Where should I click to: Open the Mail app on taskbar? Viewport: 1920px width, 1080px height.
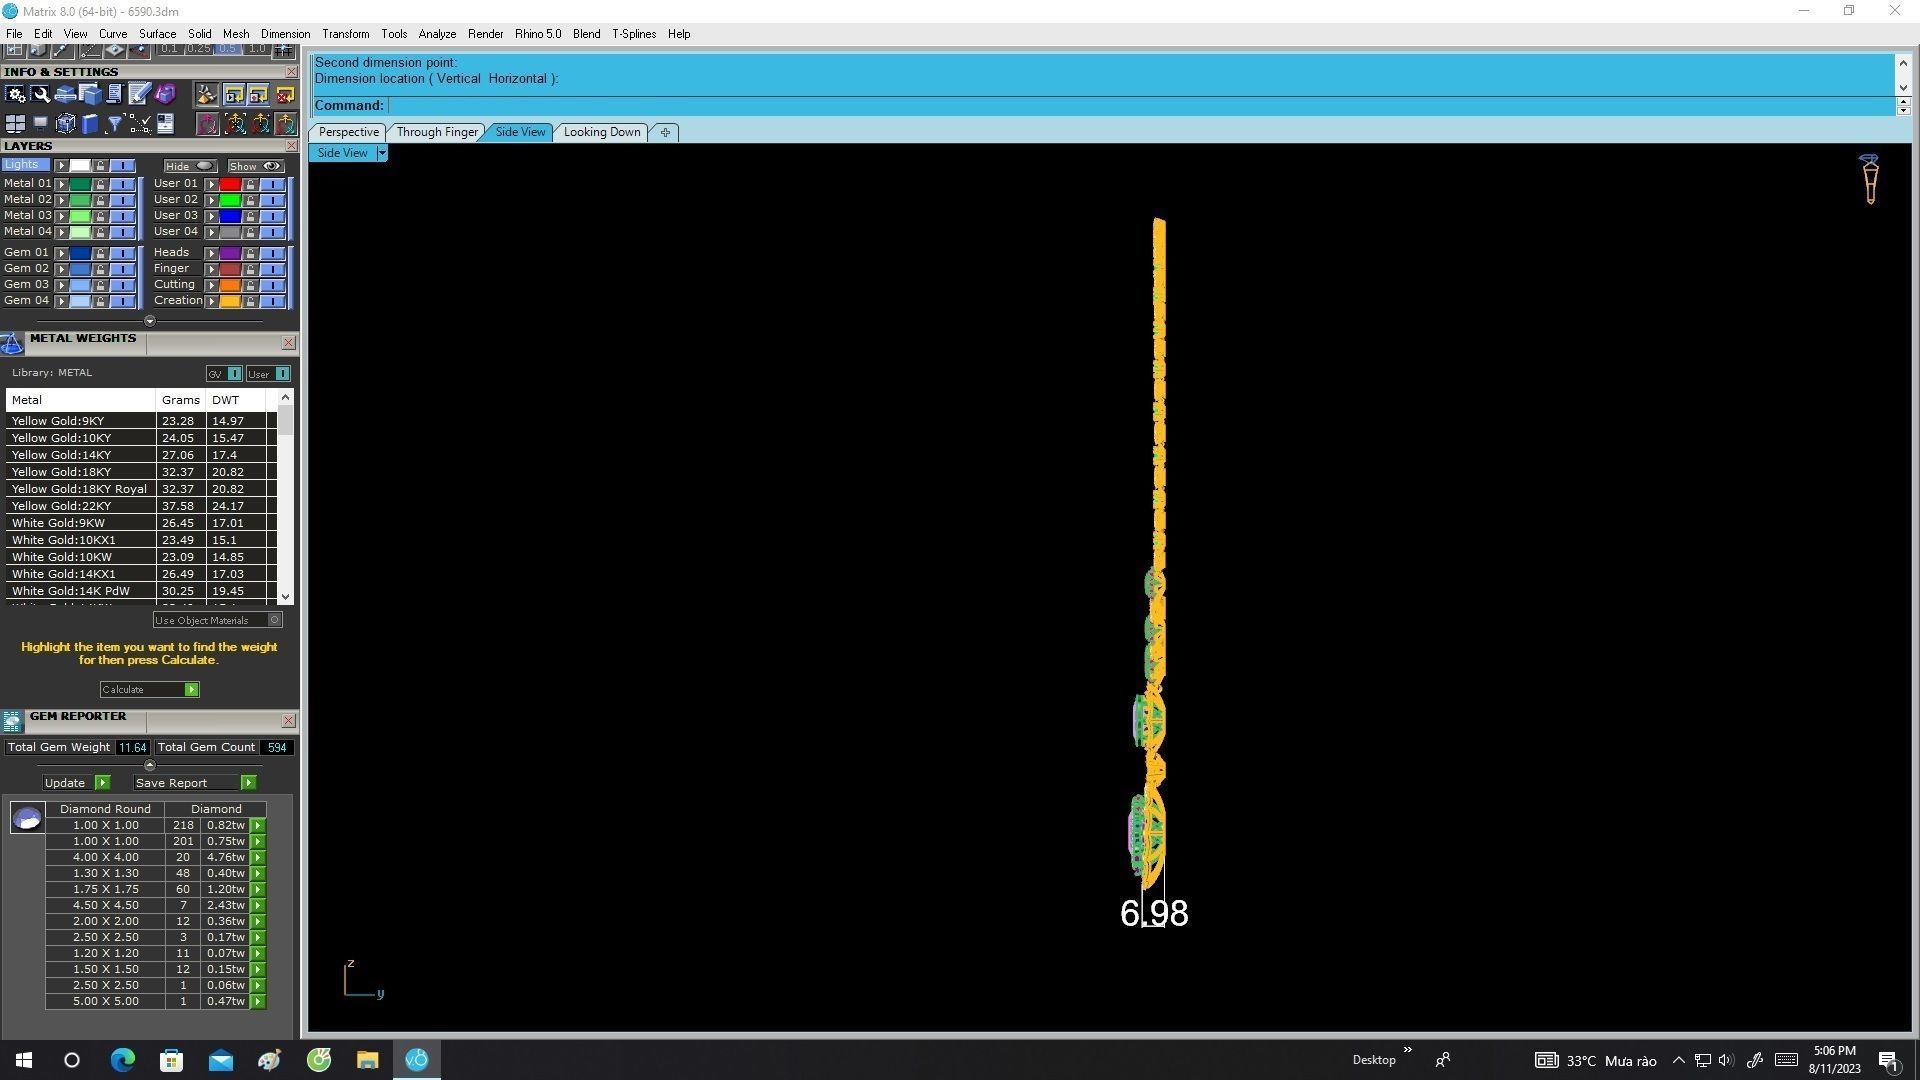220,1060
